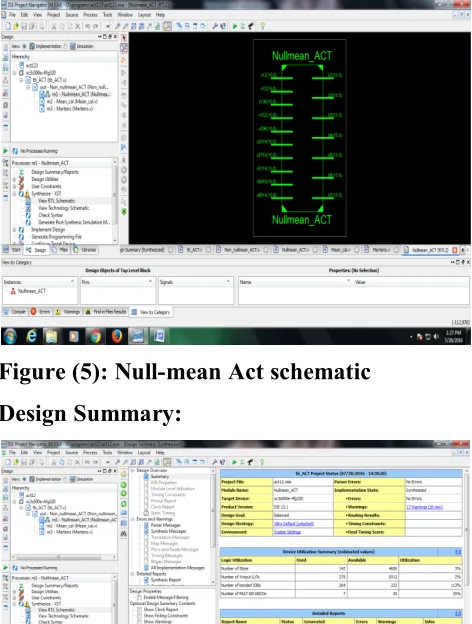Click the volume speaker icon in system tray

pyautogui.click(x=436, y=337)
